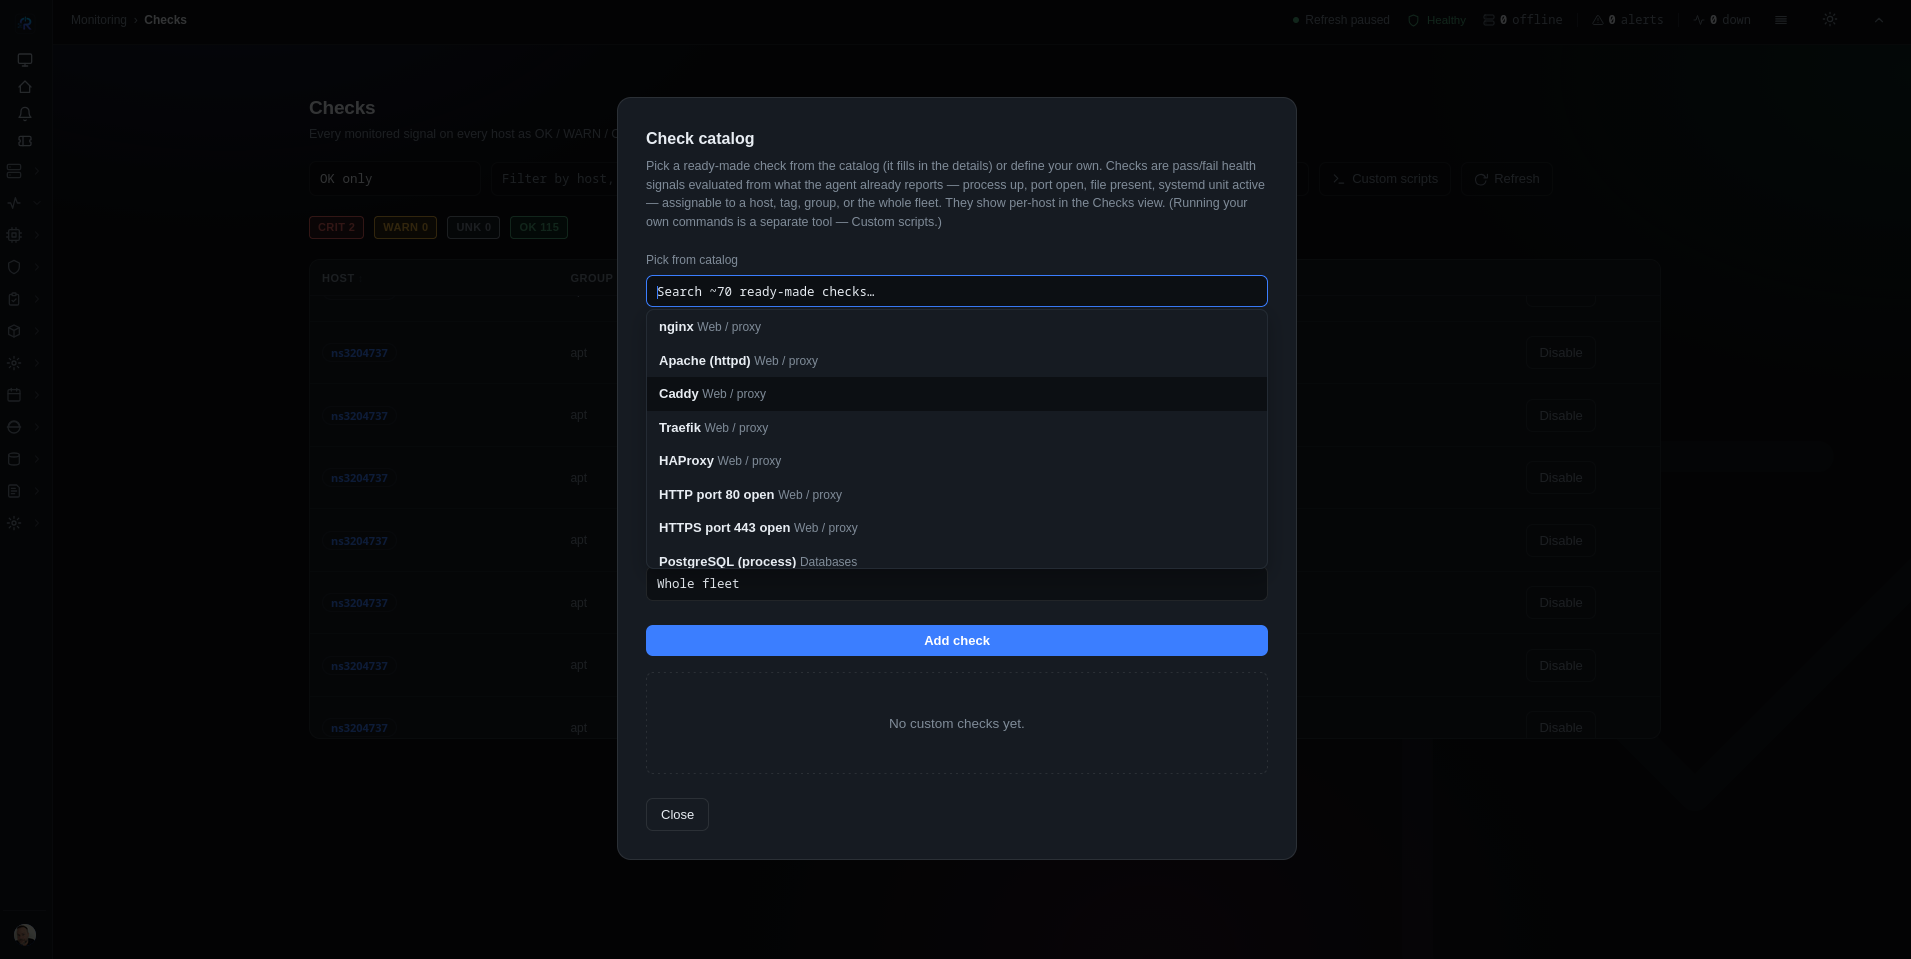Open the activity pulse icon in sidebar
The image size is (1911, 959).
point(14,203)
